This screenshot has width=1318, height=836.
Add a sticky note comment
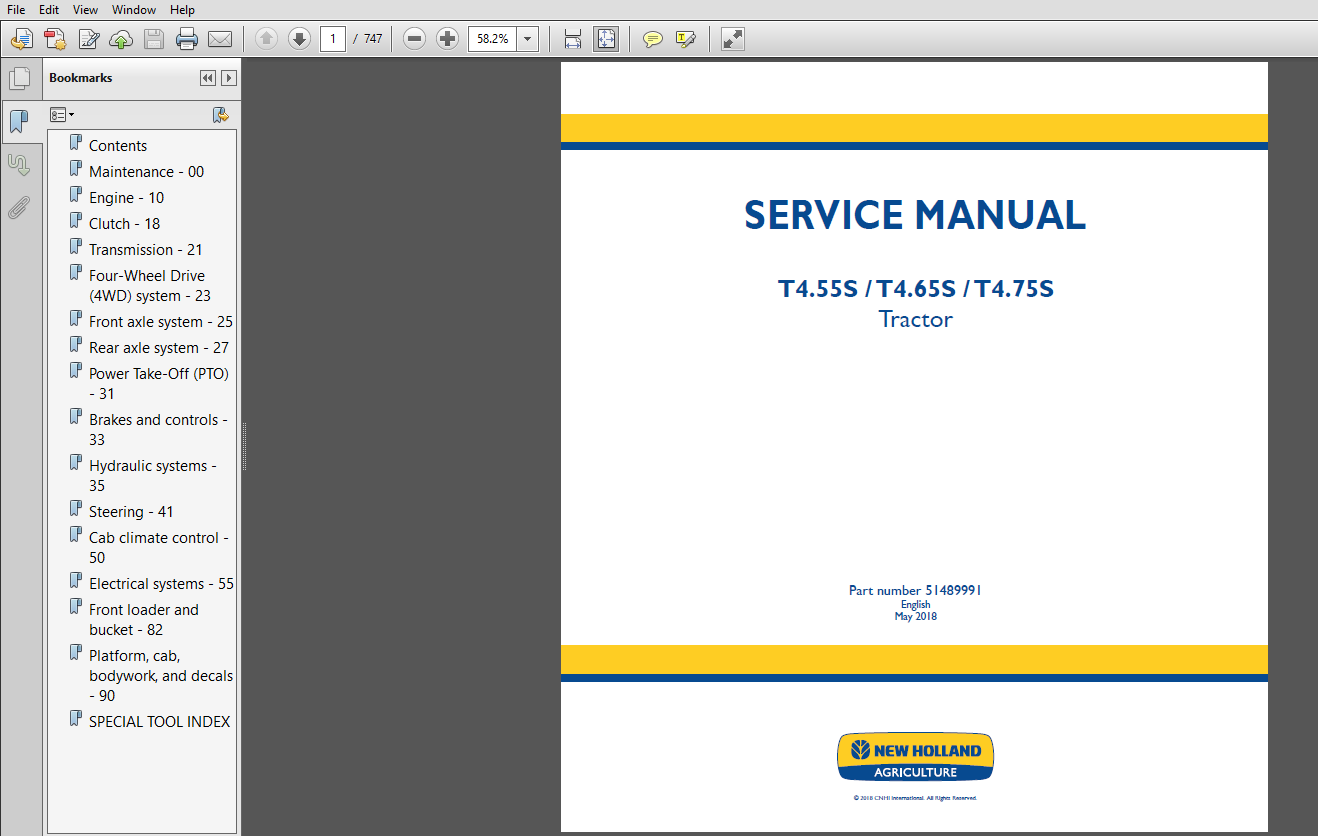653,39
